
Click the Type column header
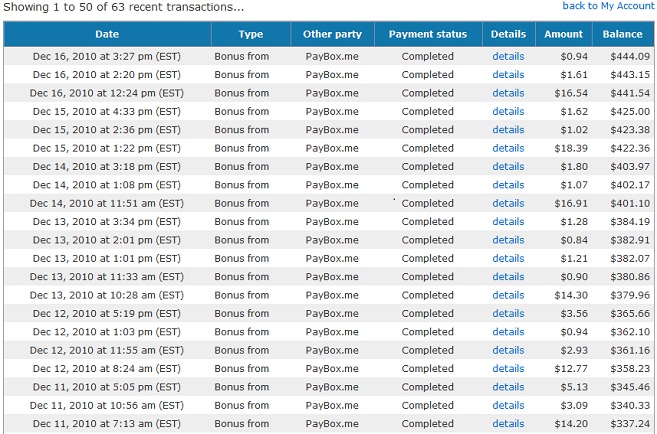click(x=251, y=34)
